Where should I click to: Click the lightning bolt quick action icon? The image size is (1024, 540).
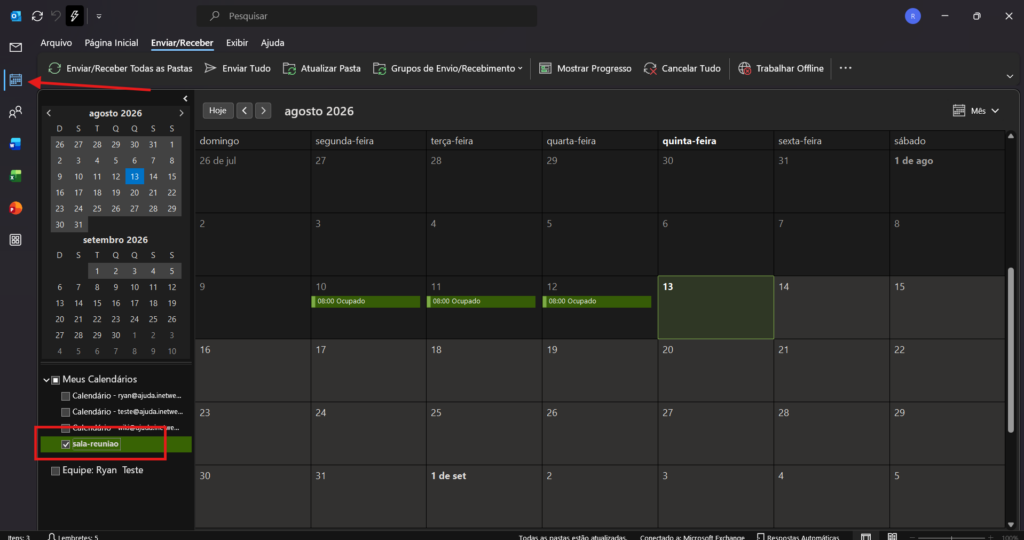74,16
